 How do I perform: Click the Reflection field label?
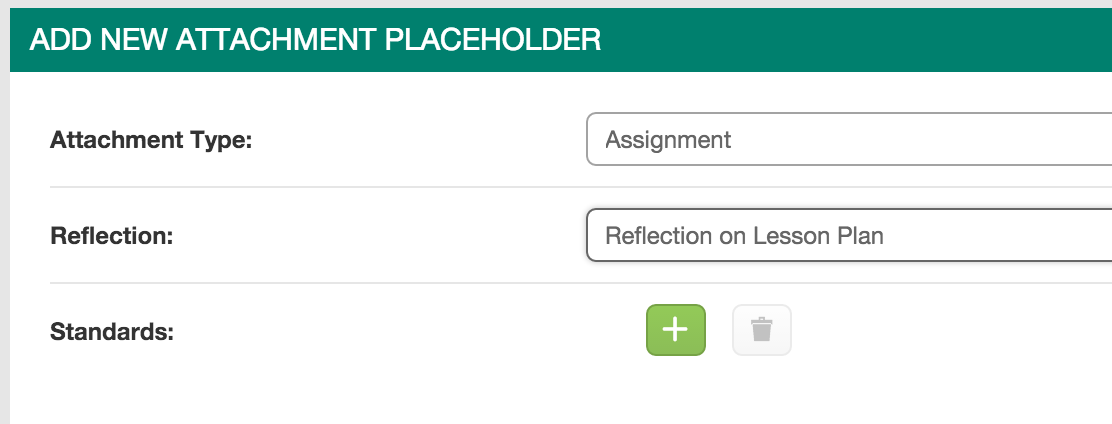point(111,235)
